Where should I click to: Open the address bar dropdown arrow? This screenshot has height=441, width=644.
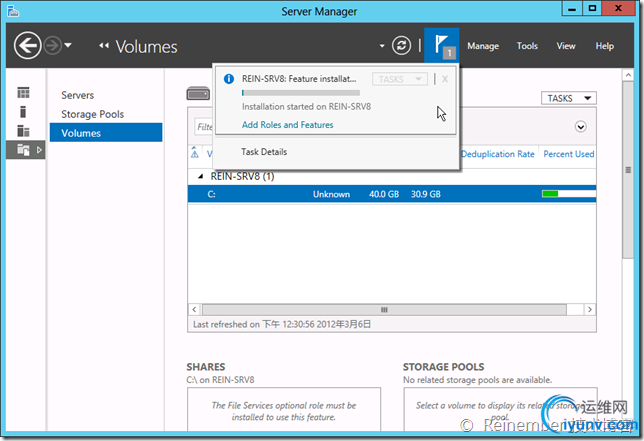[382, 46]
